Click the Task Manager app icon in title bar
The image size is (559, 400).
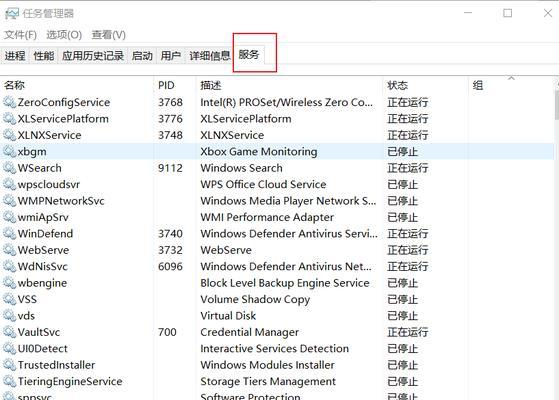click(12, 14)
